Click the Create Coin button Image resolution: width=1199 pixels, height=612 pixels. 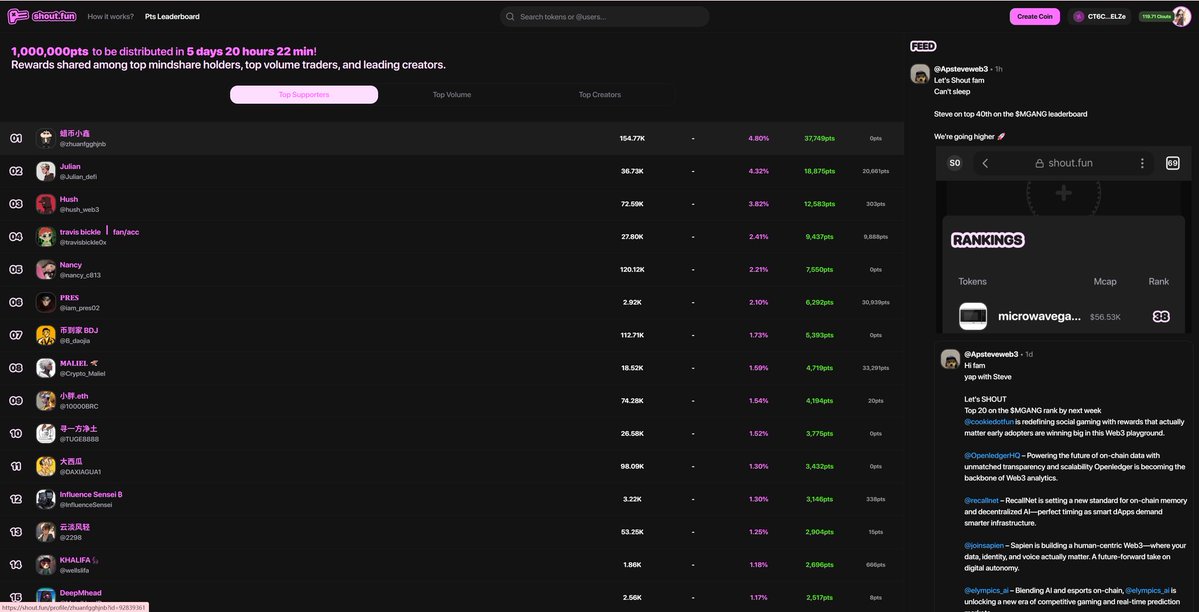coord(1035,16)
